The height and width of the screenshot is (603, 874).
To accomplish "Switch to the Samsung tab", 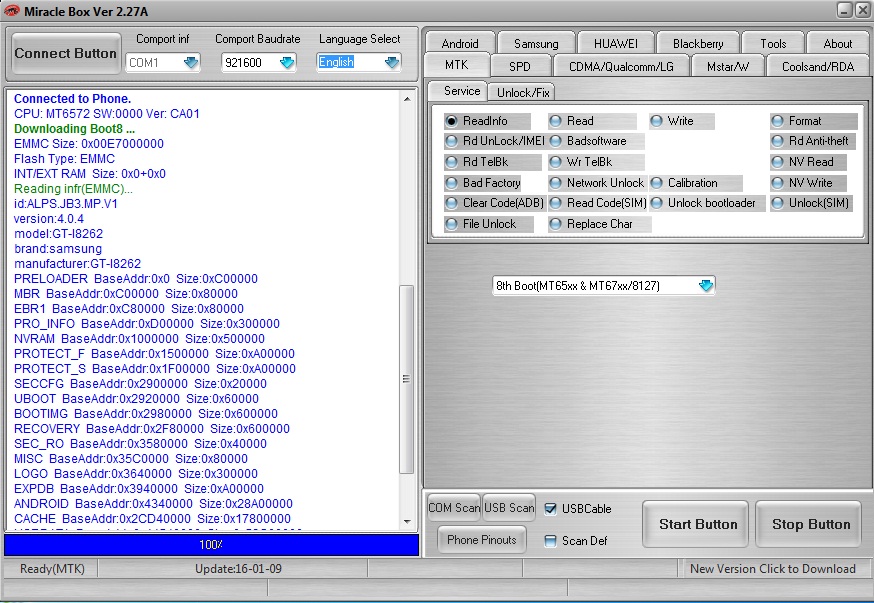I will point(536,43).
